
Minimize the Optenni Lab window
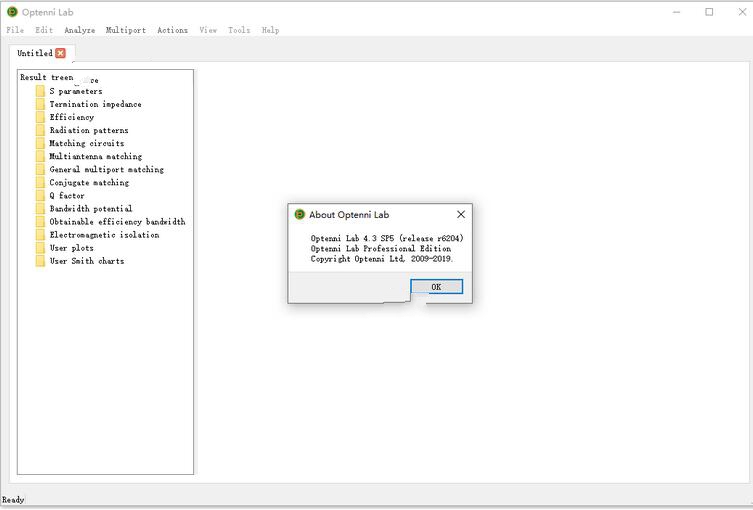[677, 12]
